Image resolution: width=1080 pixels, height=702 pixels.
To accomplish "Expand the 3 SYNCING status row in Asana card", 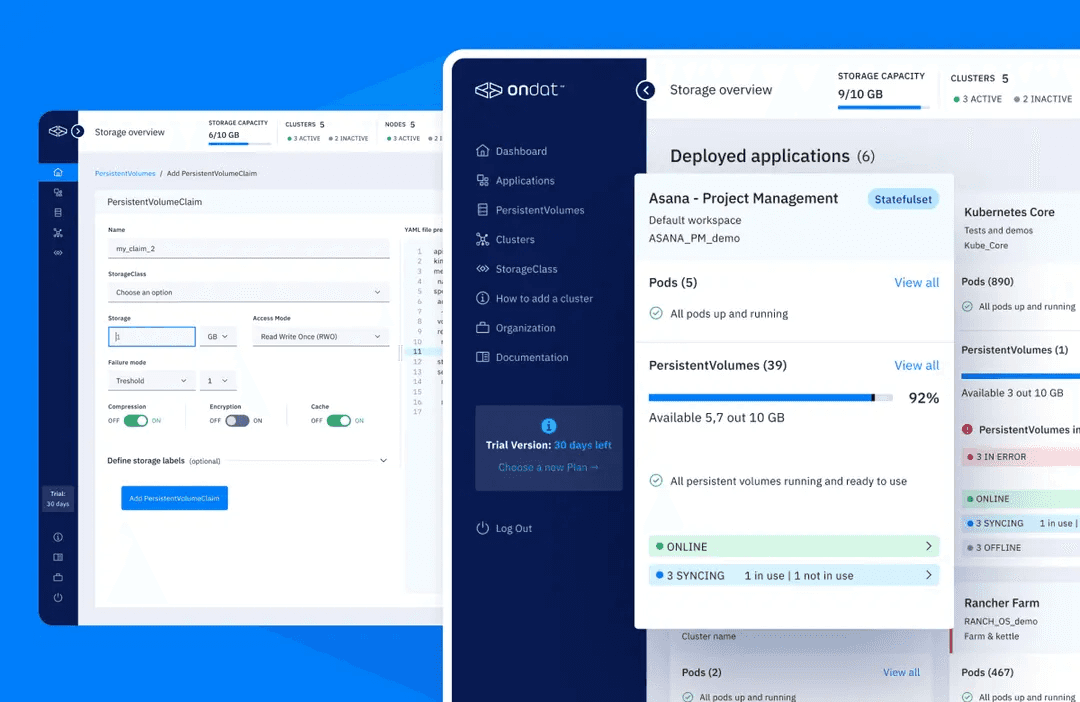I will coord(793,575).
